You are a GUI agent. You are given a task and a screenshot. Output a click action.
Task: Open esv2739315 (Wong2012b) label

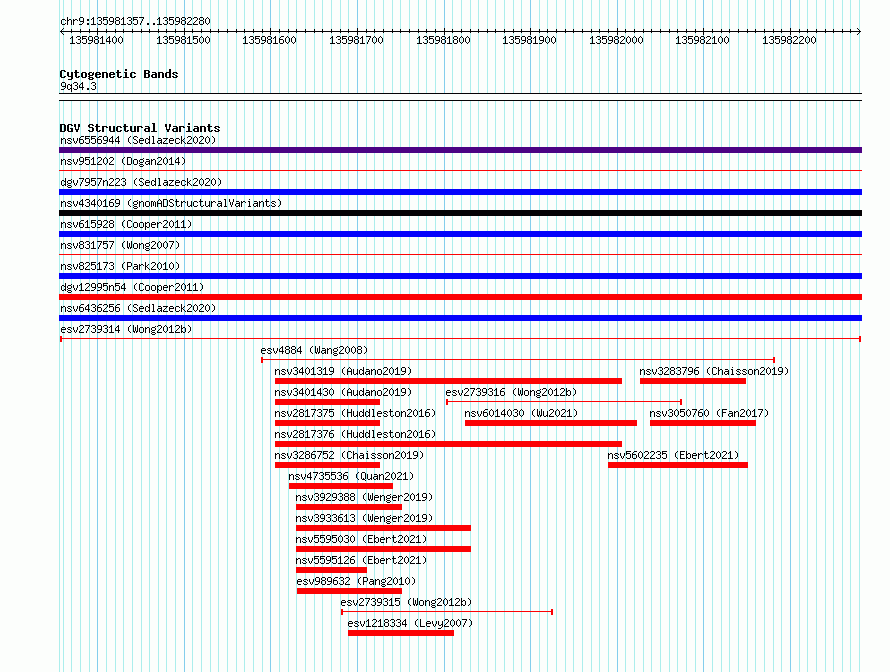[x=406, y=602]
